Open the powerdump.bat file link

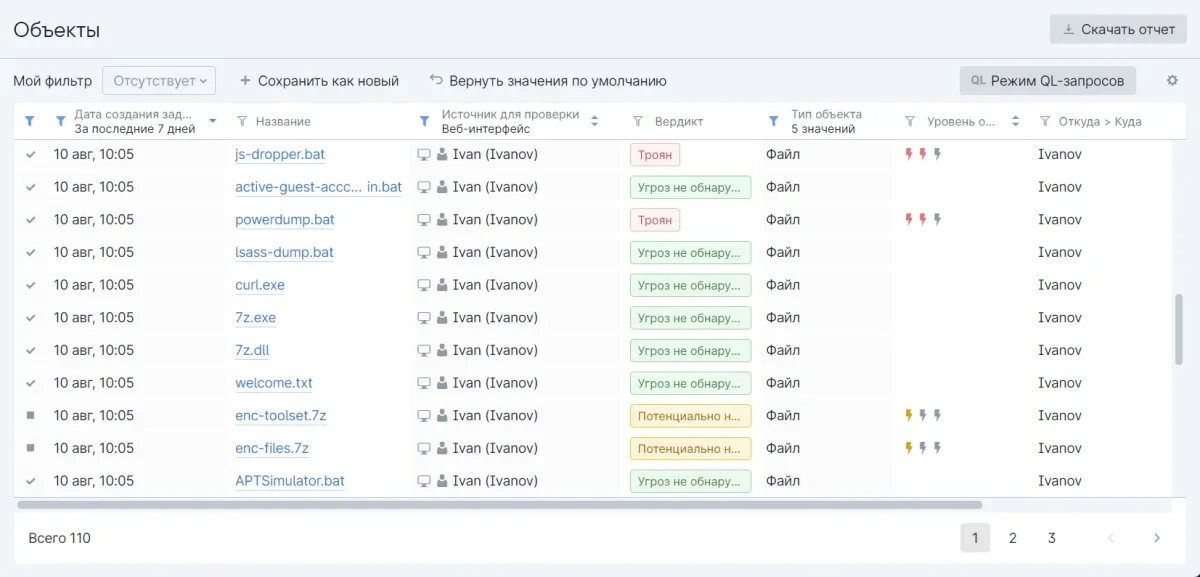(284, 220)
